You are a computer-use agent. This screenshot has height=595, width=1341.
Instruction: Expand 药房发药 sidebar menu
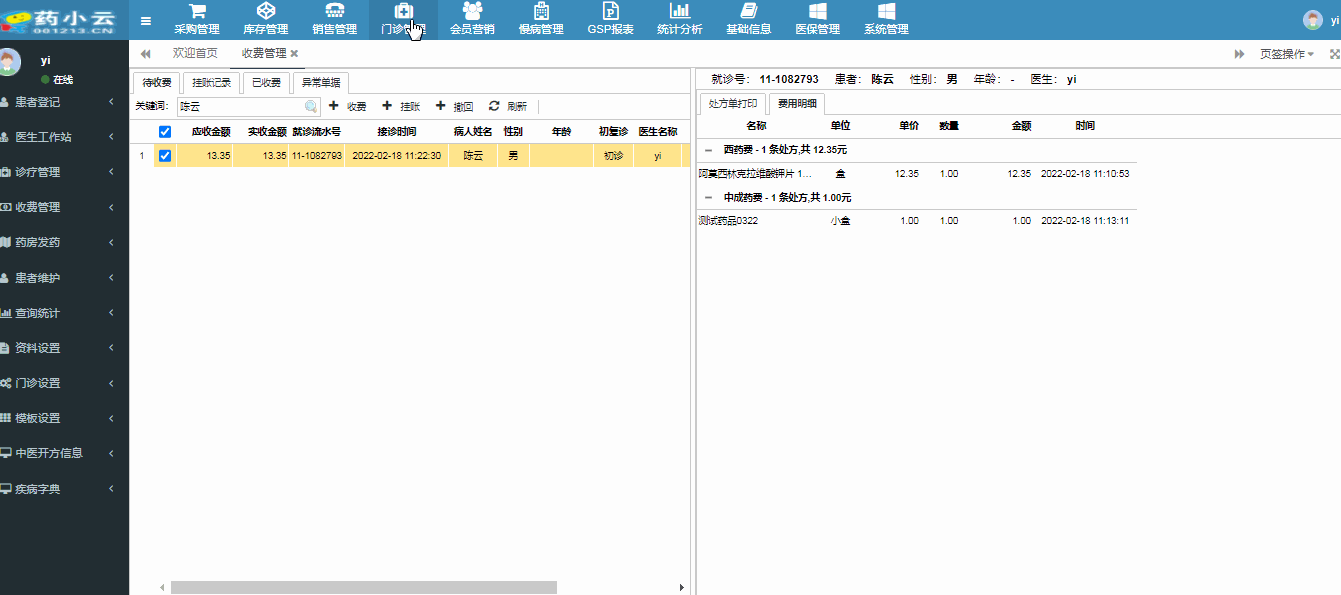[x=65, y=242]
